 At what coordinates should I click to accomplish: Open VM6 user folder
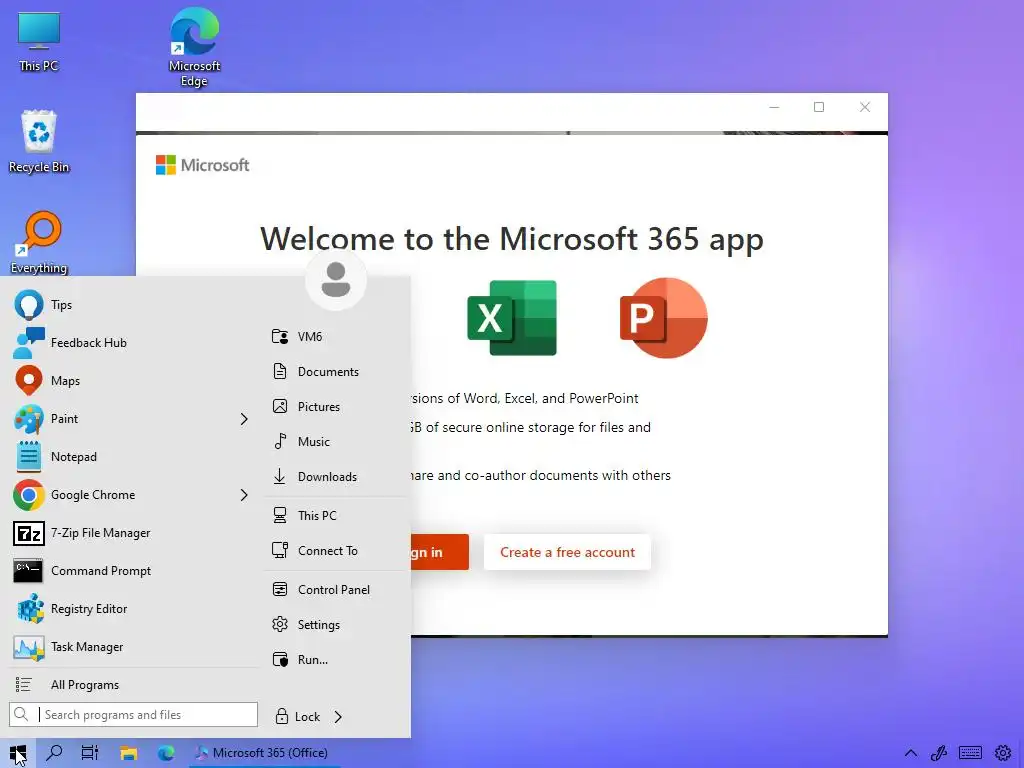336,336
